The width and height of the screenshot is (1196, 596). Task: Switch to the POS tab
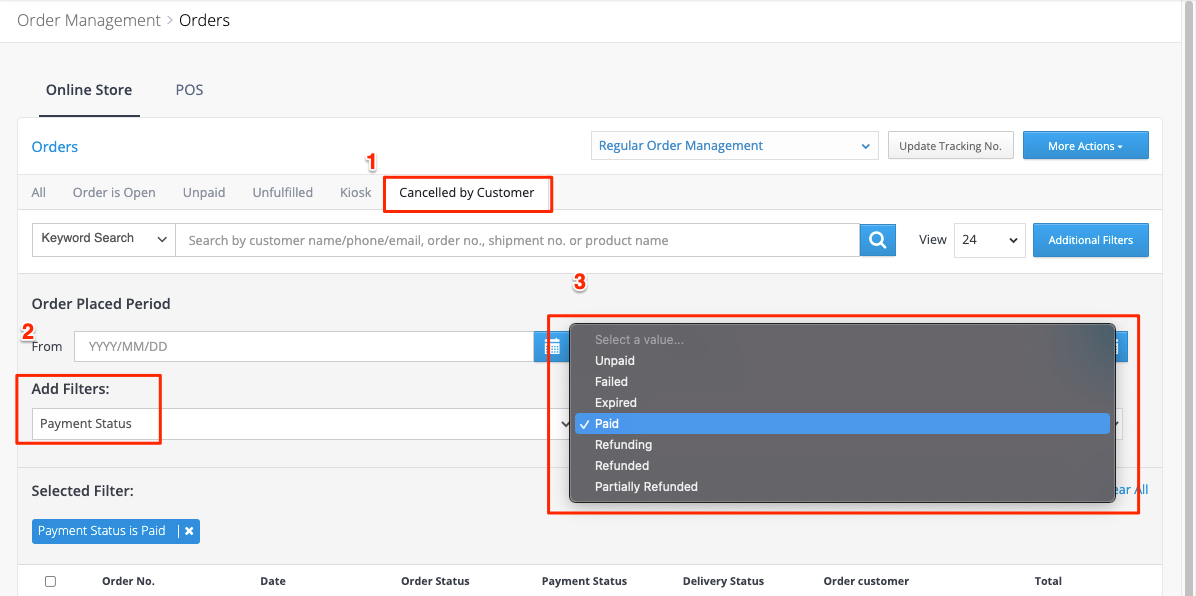pyautogui.click(x=189, y=90)
